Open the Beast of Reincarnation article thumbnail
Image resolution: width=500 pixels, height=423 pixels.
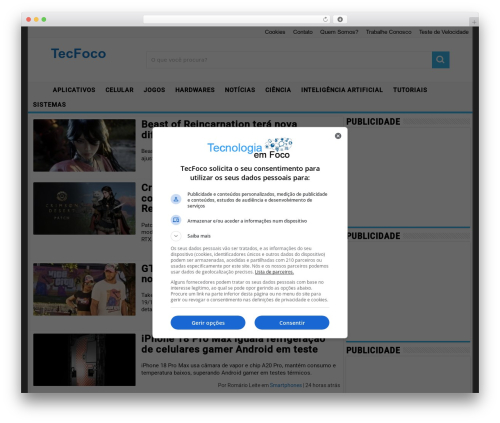pos(84,145)
